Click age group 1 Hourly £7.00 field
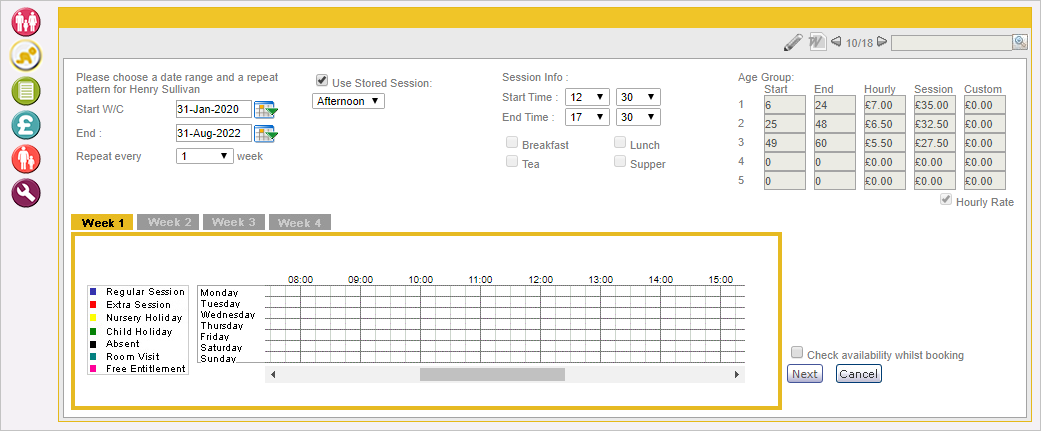Viewport: 1041px width, 431px height. (885, 104)
